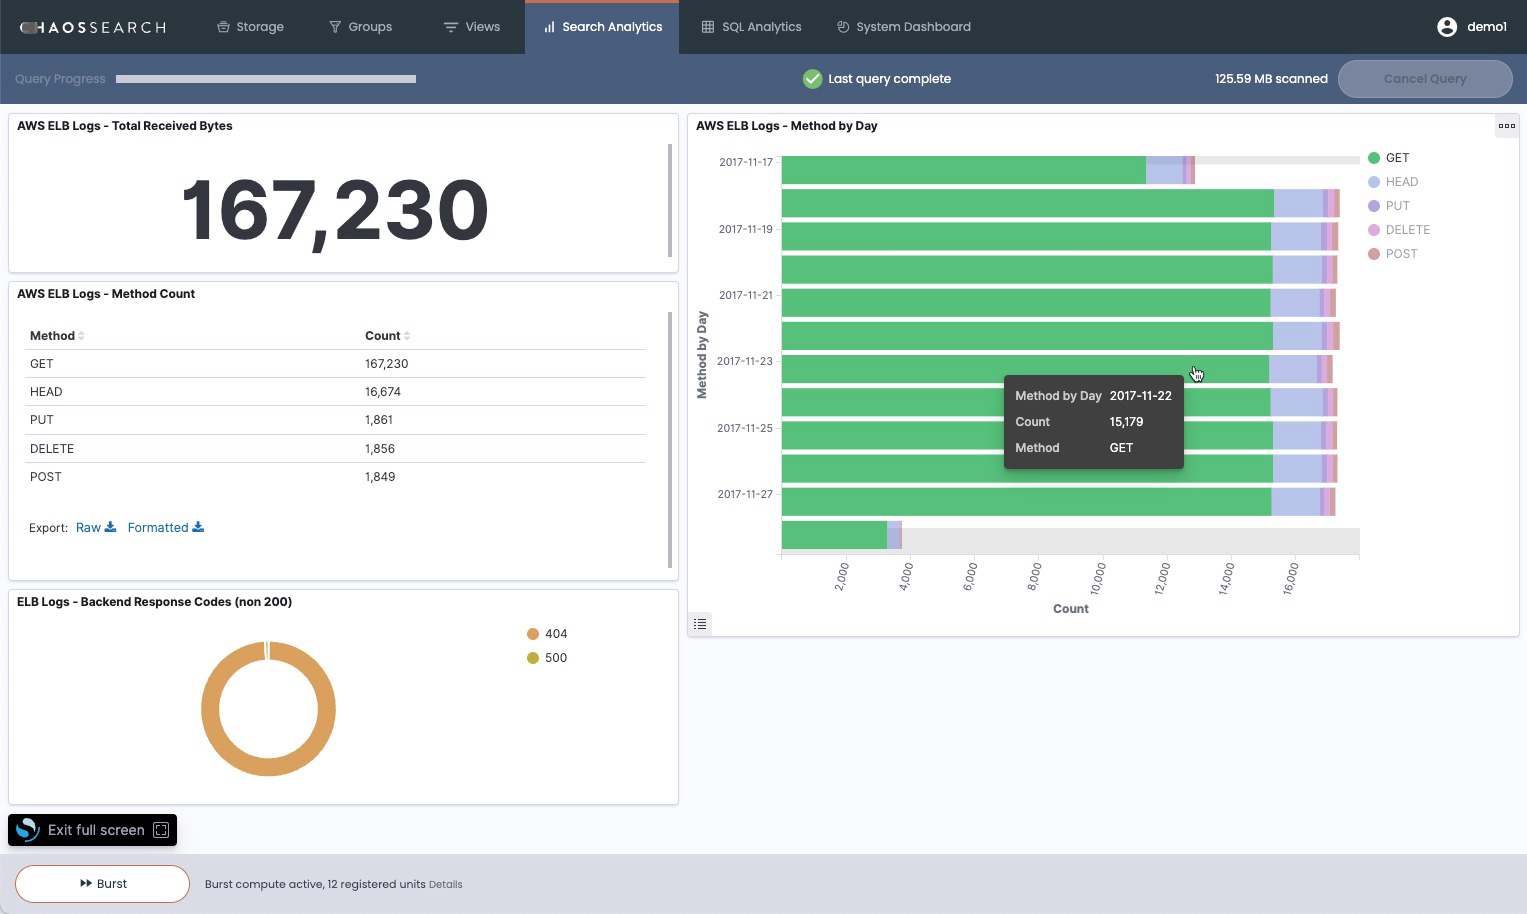Click the Storage navigation icon
This screenshot has width=1527, height=914.
[221, 27]
